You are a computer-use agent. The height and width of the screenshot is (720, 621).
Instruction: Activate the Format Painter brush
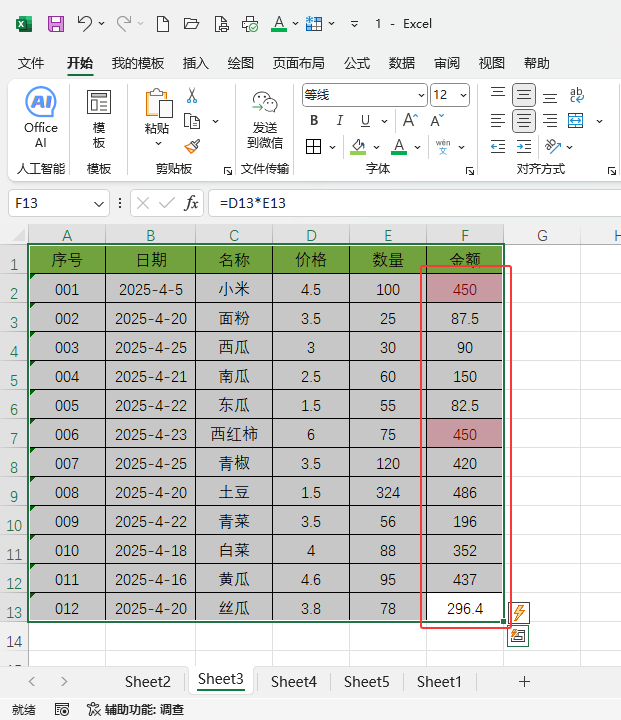tap(192, 146)
